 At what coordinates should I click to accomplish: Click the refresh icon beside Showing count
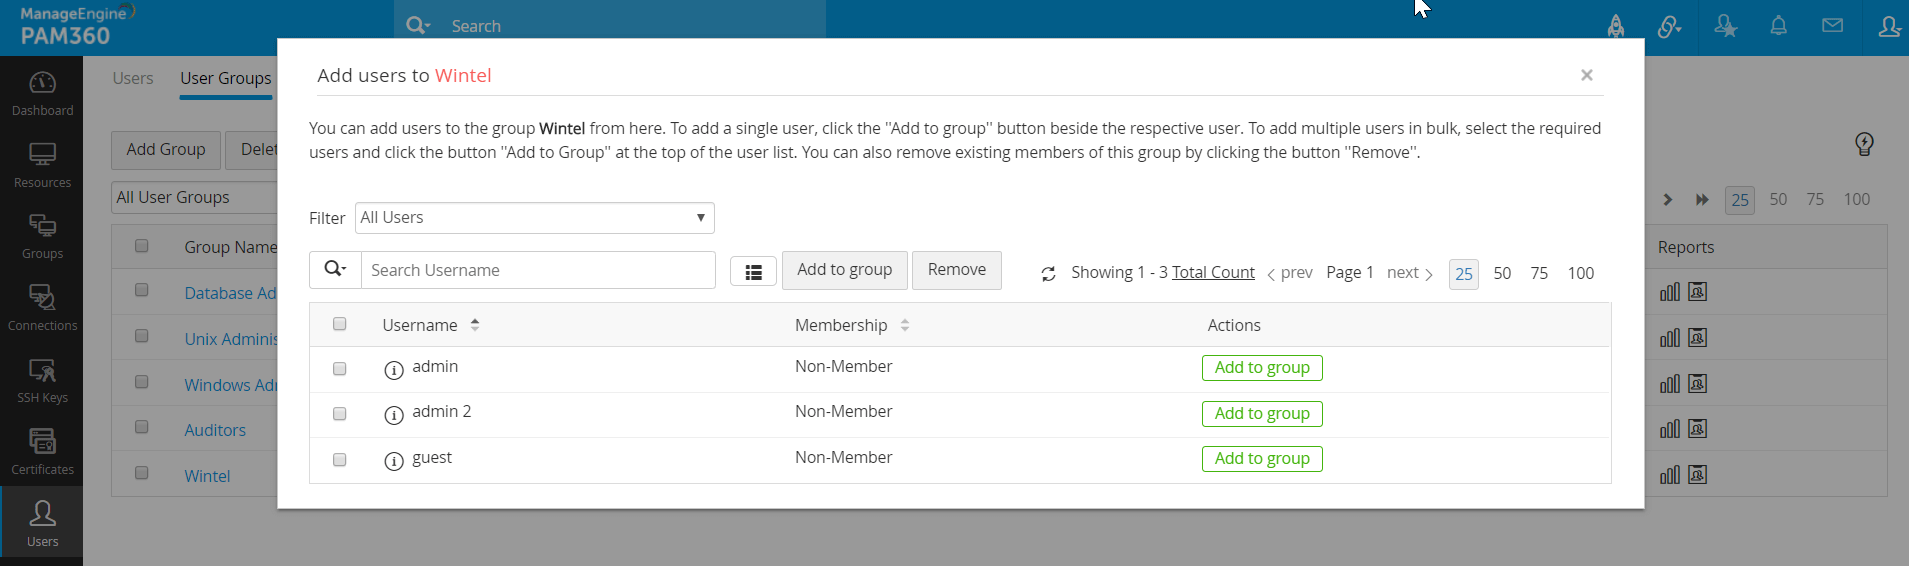coord(1048,274)
